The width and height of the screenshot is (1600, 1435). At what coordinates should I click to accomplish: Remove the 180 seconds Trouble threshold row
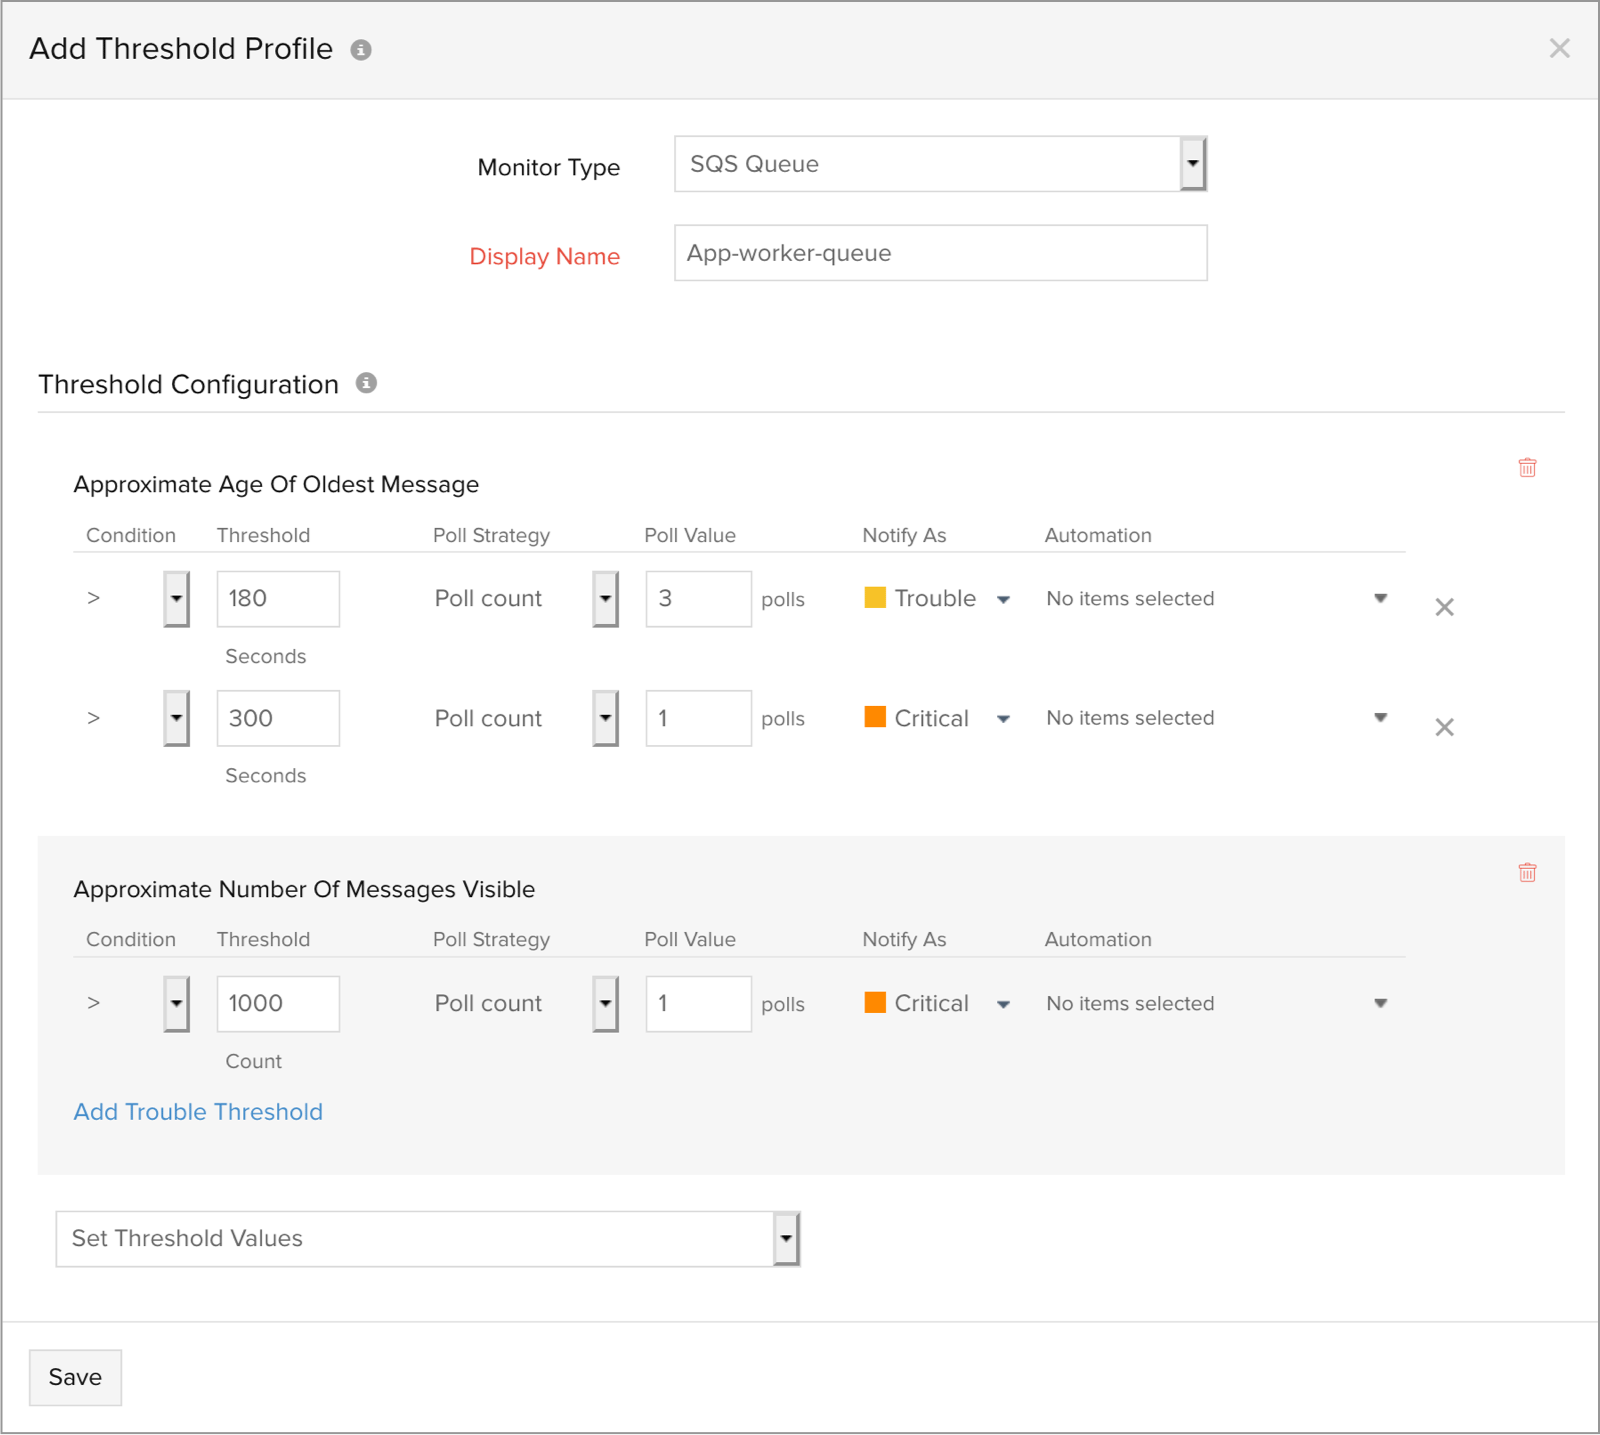(1444, 606)
